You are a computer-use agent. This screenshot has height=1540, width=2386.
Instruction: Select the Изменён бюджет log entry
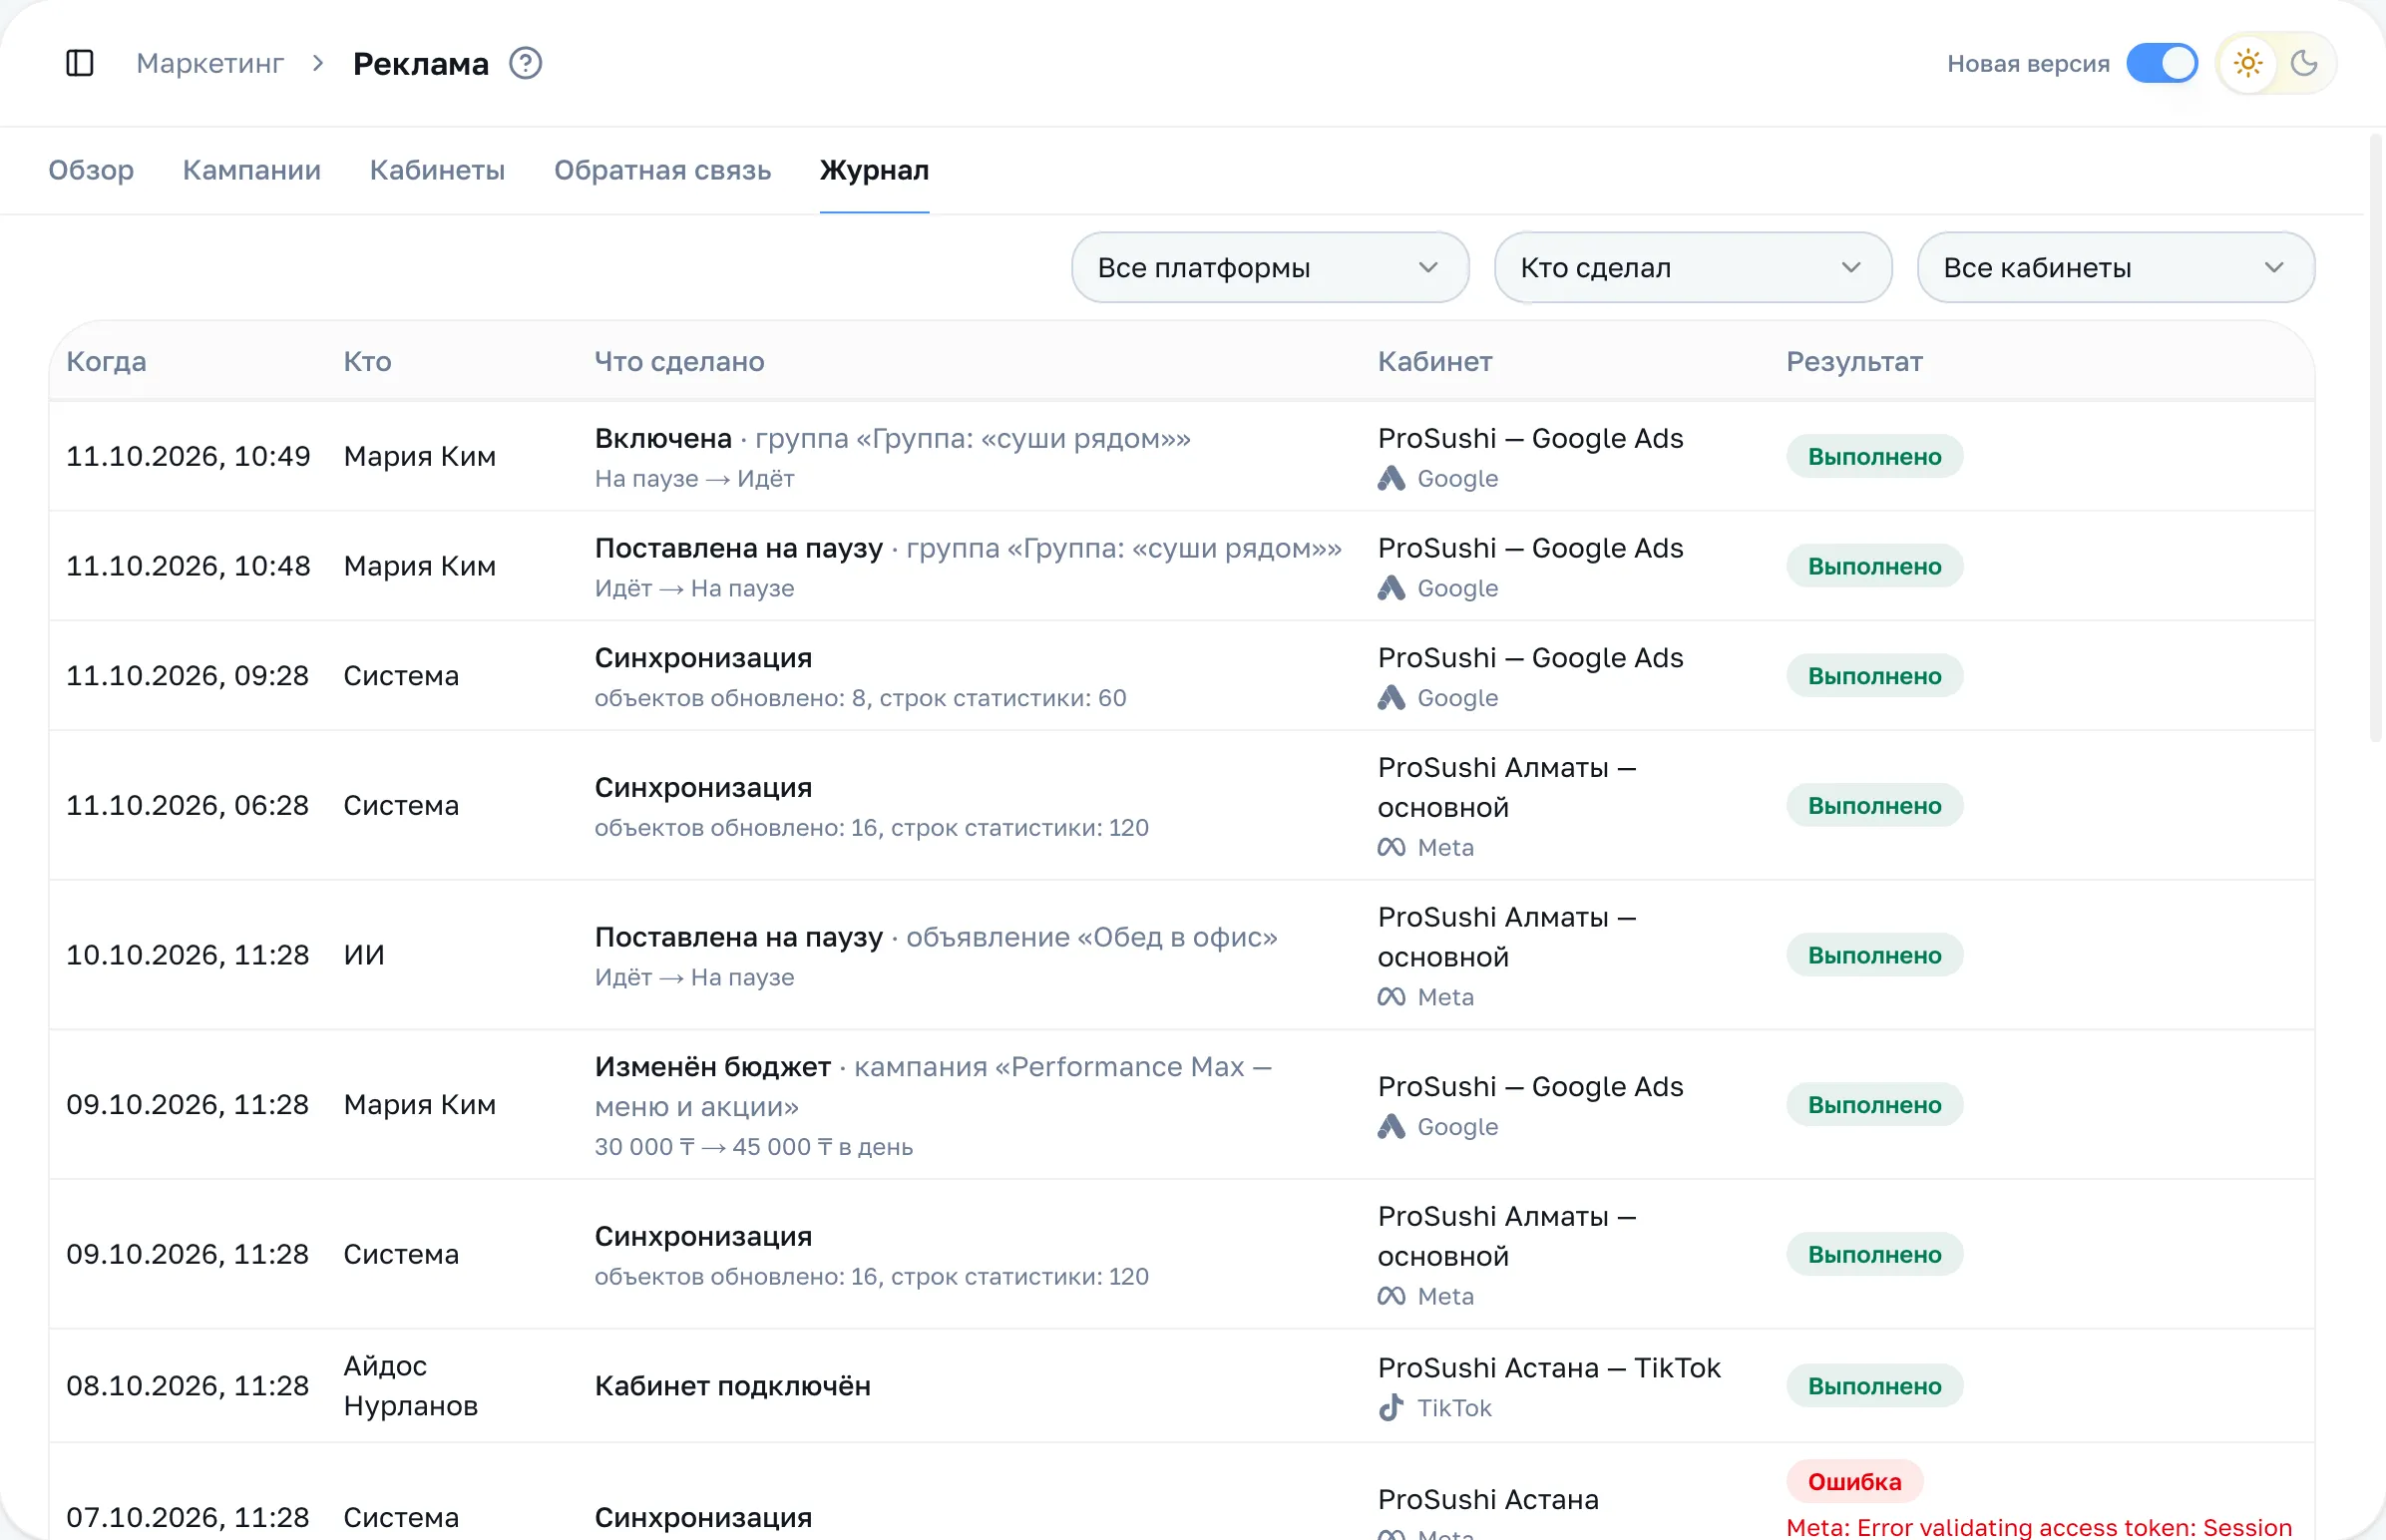(1181, 1104)
